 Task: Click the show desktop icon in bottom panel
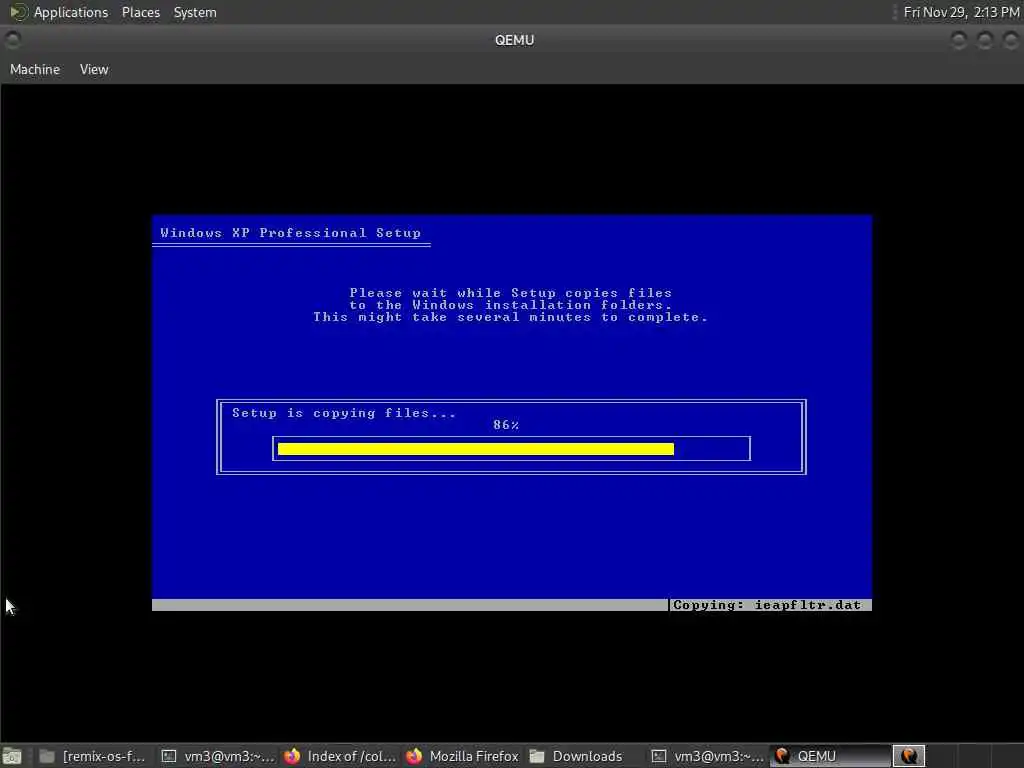click(x=12, y=756)
